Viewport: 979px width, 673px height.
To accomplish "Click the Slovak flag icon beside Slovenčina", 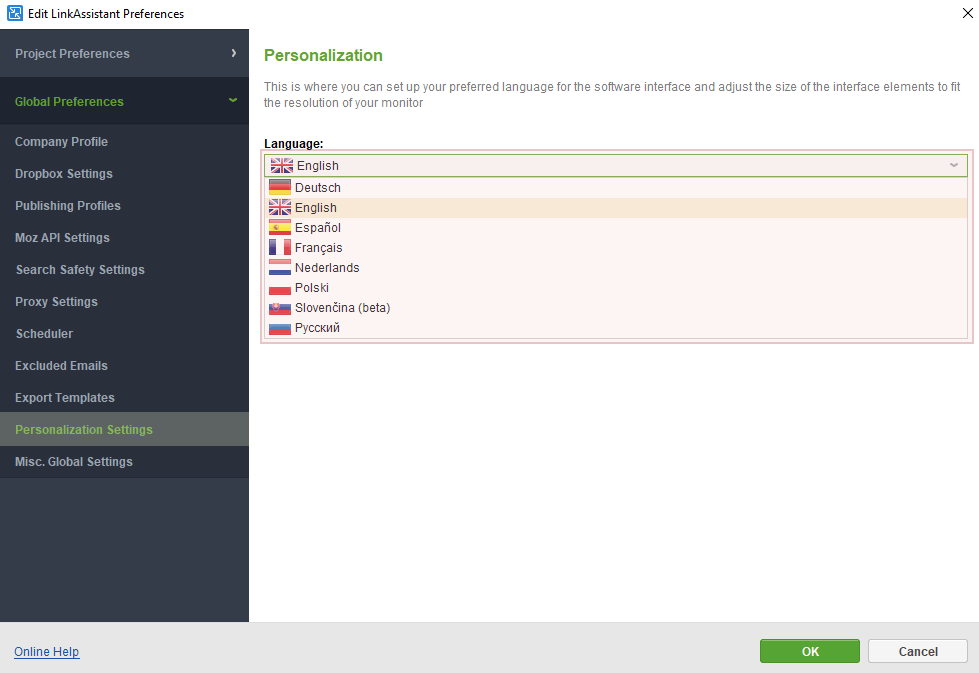I will click(280, 308).
